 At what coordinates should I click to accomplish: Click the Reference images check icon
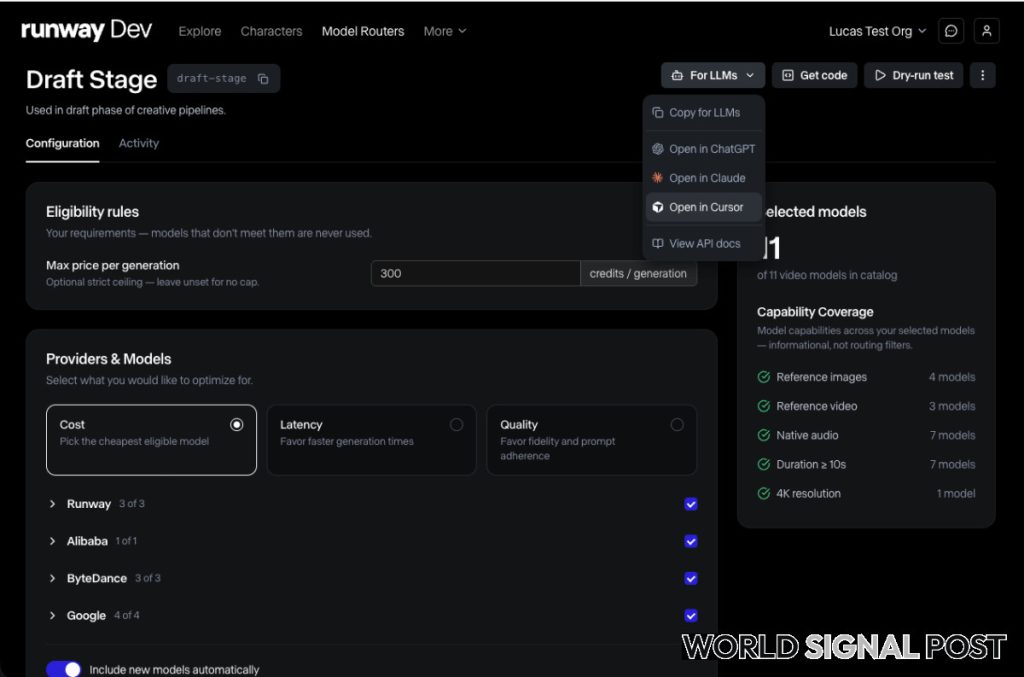(763, 377)
